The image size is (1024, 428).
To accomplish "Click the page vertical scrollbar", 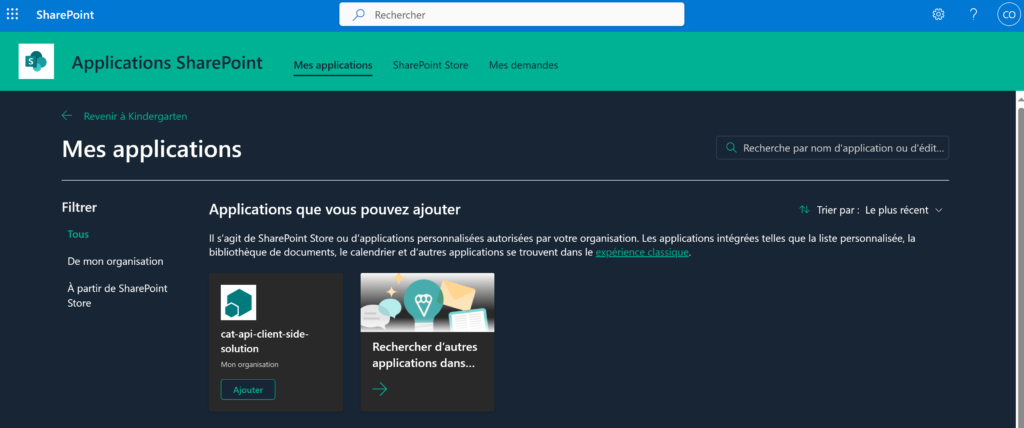I will [1019, 259].
